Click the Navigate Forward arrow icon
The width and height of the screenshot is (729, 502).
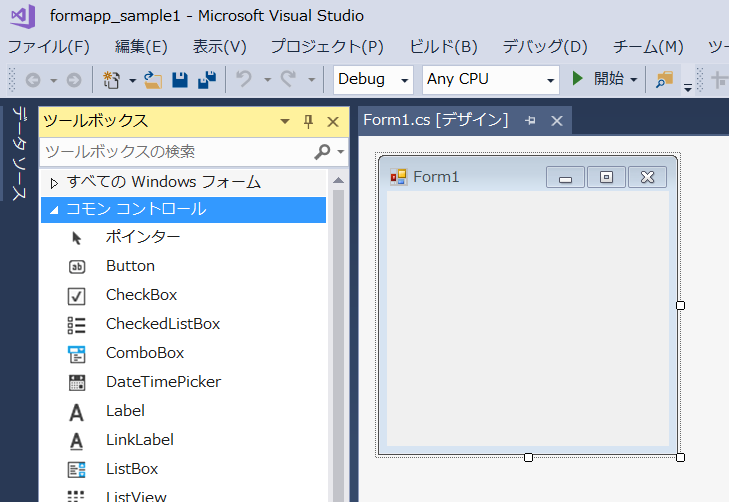click(73, 80)
